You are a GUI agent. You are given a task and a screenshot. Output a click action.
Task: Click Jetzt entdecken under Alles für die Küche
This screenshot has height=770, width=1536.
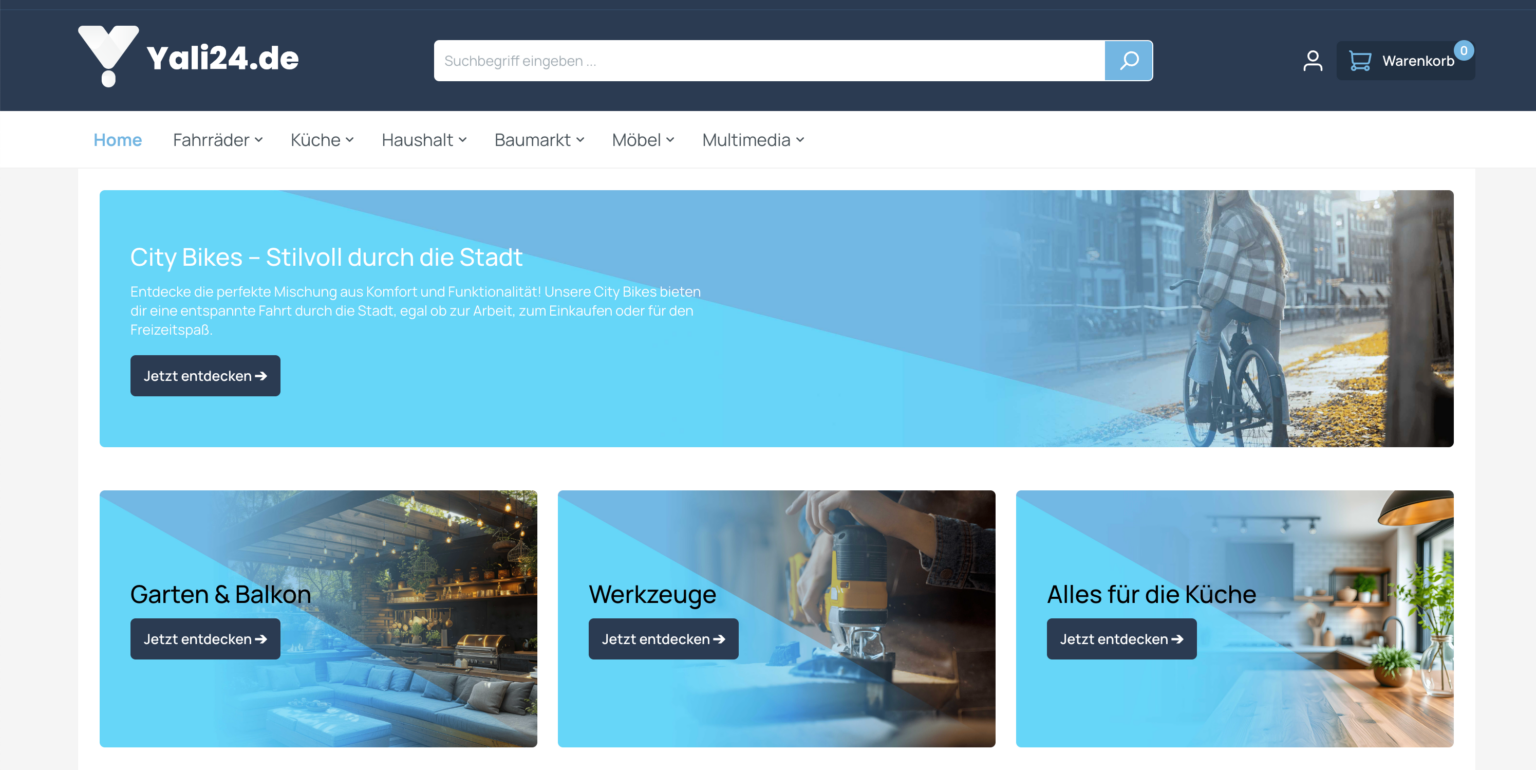pos(1121,639)
